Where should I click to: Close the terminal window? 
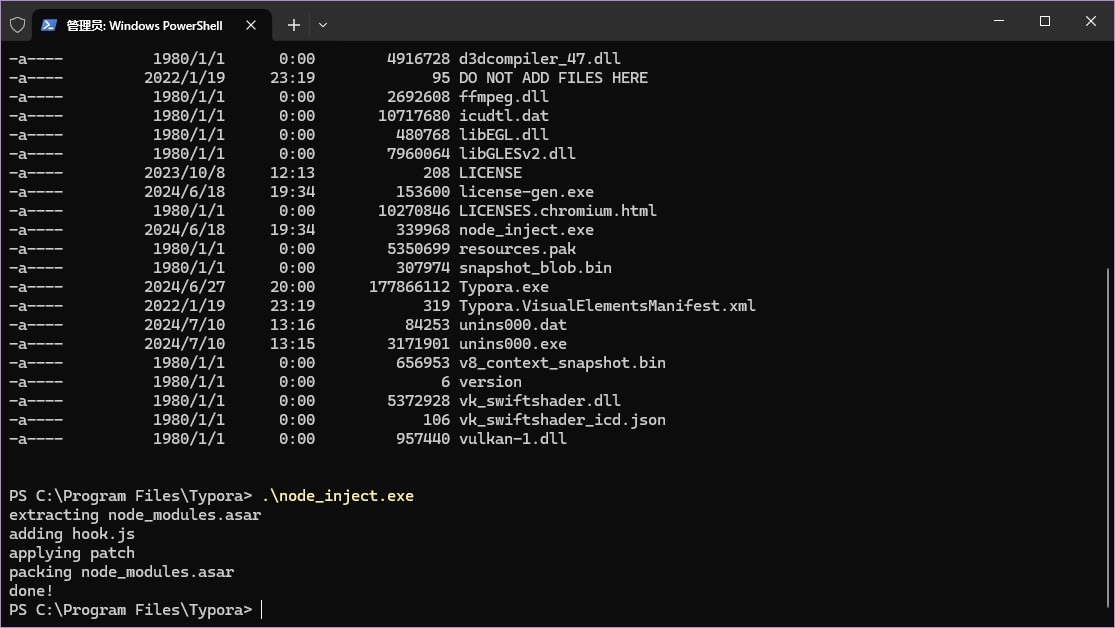pos(1091,21)
